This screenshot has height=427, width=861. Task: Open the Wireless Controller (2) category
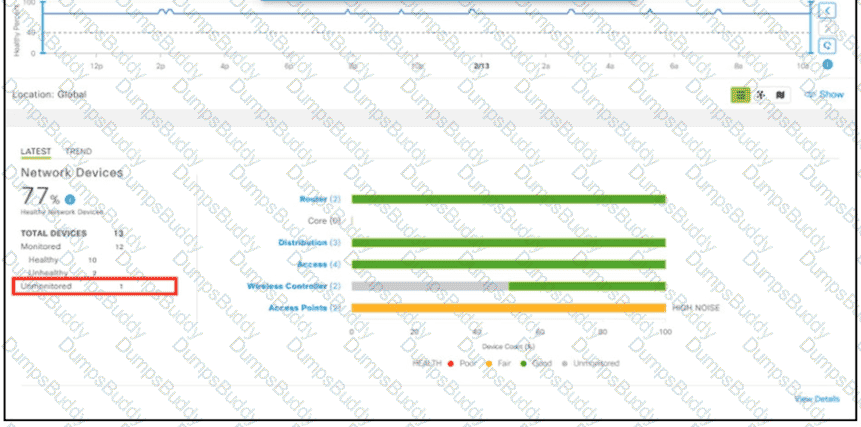tap(294, 286)
